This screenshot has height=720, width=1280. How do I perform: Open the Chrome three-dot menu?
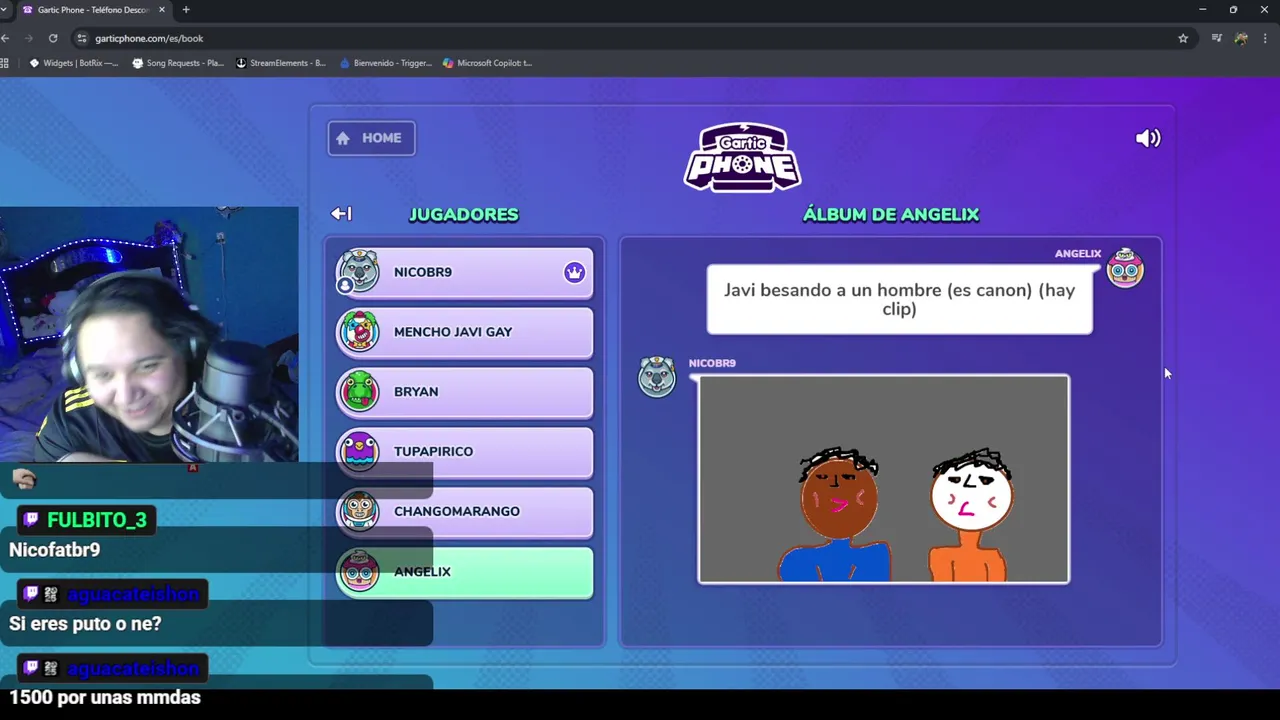coord(1266,38)
